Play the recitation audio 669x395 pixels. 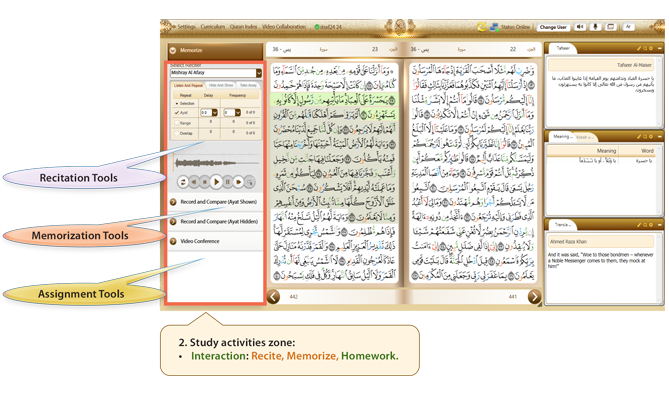pyautogui.click(x=216, y=182)
